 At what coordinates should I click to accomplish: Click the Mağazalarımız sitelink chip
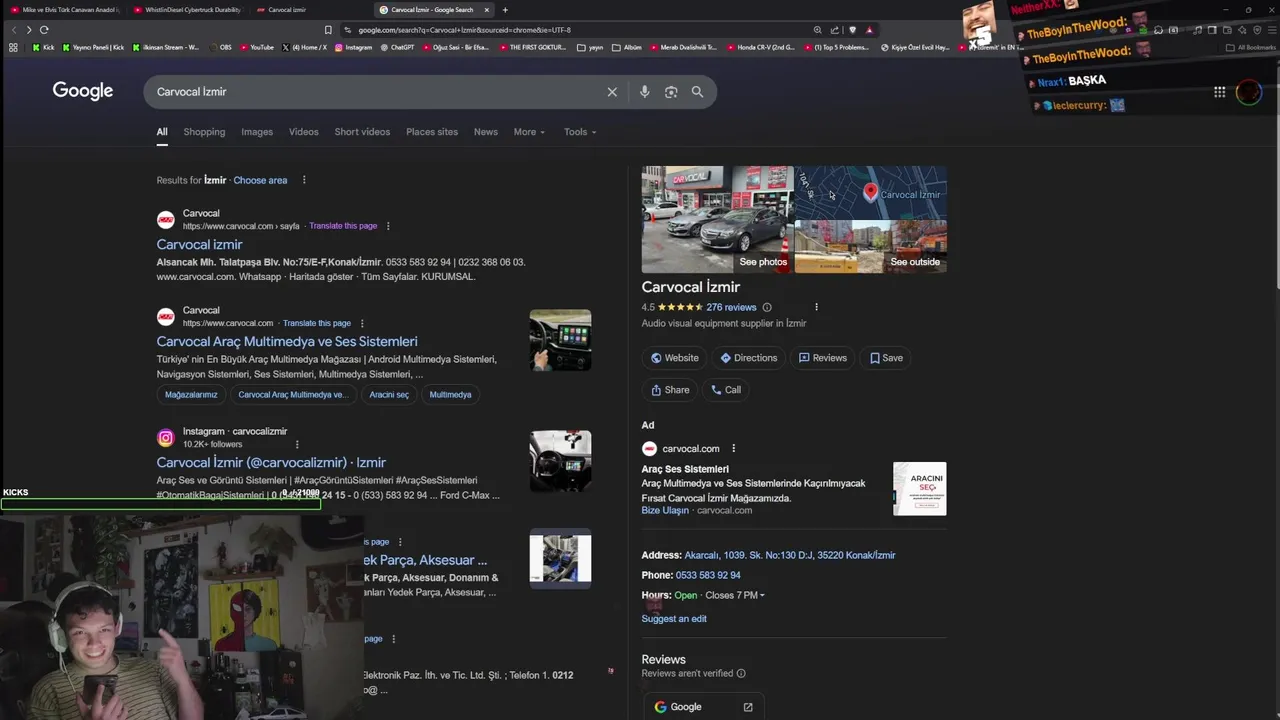191,395
